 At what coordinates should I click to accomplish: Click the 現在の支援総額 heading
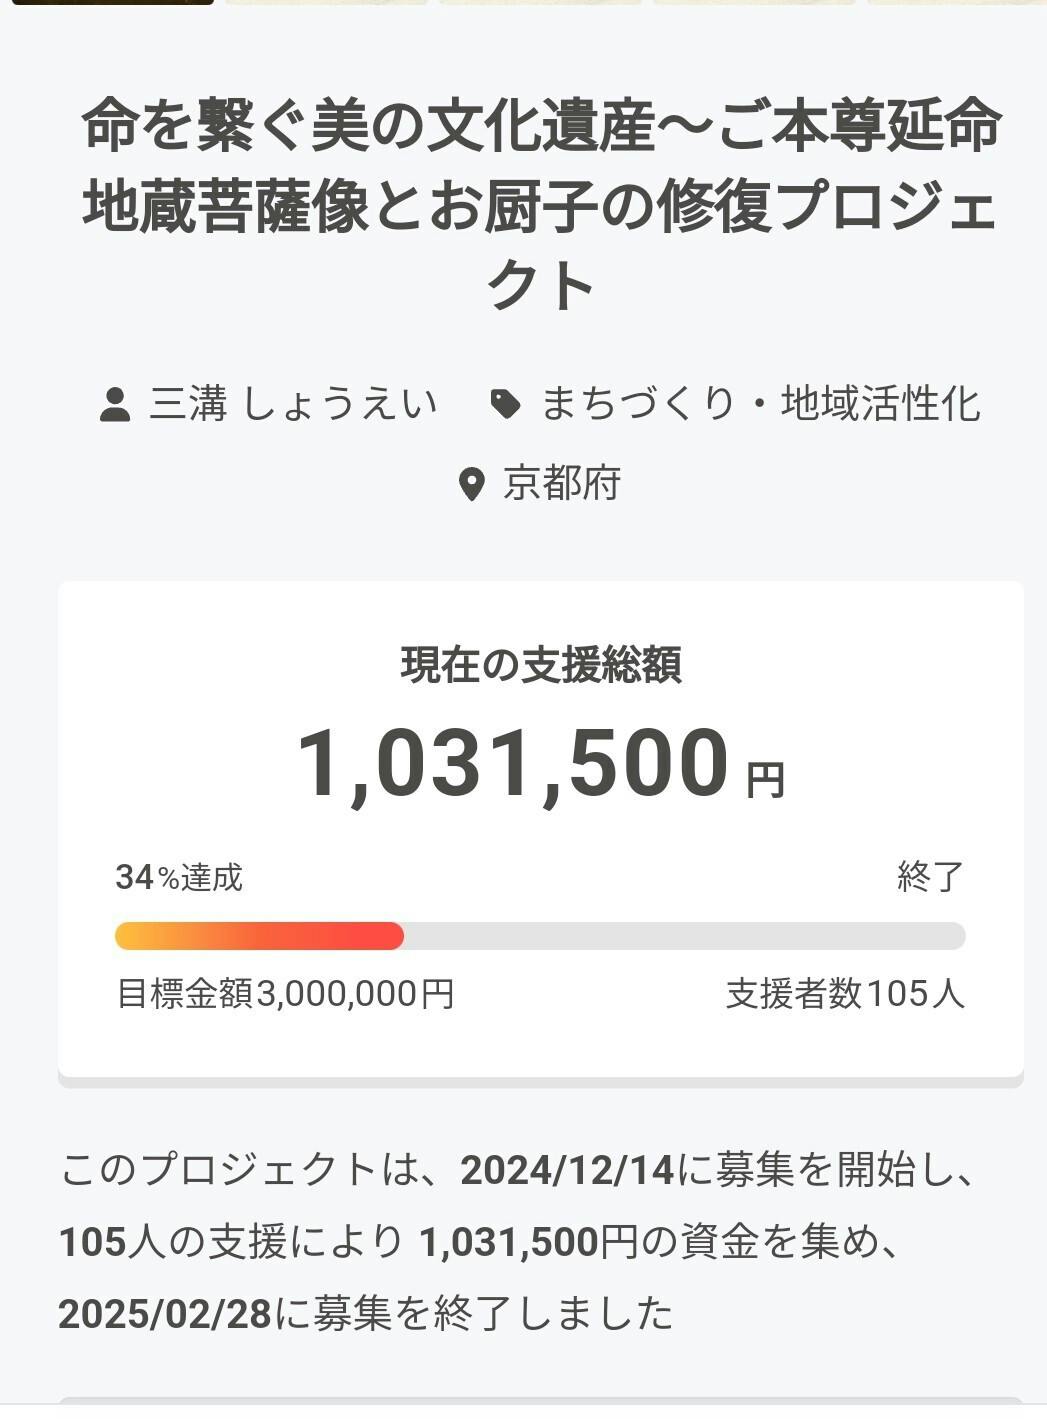[x=541, y=666]
